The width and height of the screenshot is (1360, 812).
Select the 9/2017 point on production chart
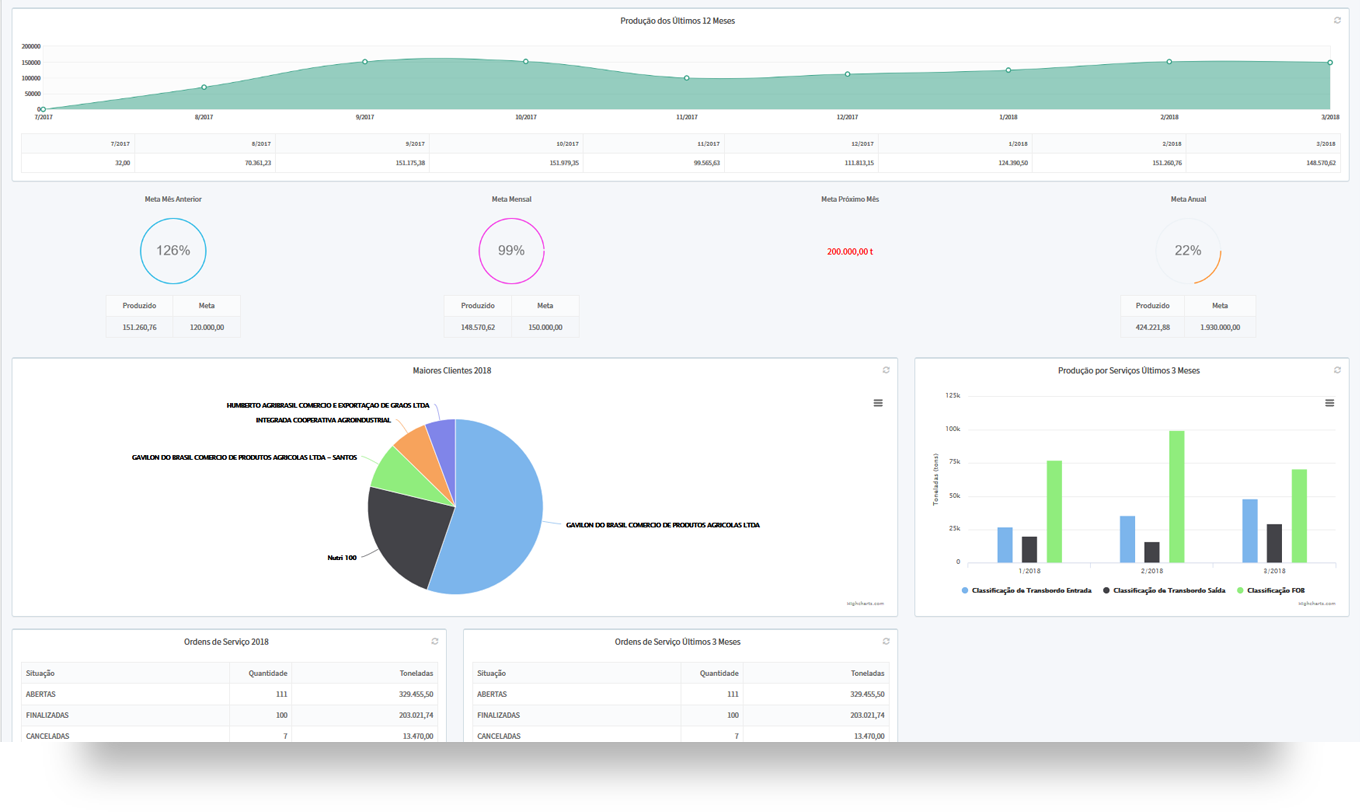[365, 62]
